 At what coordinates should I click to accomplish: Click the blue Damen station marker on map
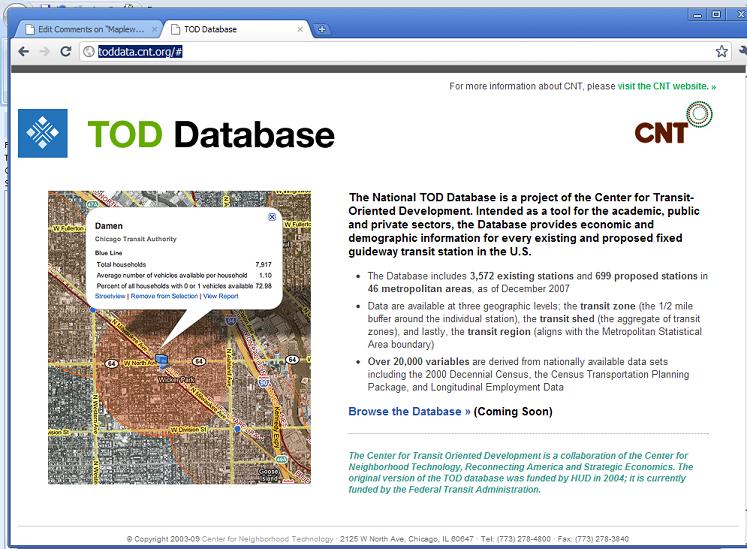(162, 359)
